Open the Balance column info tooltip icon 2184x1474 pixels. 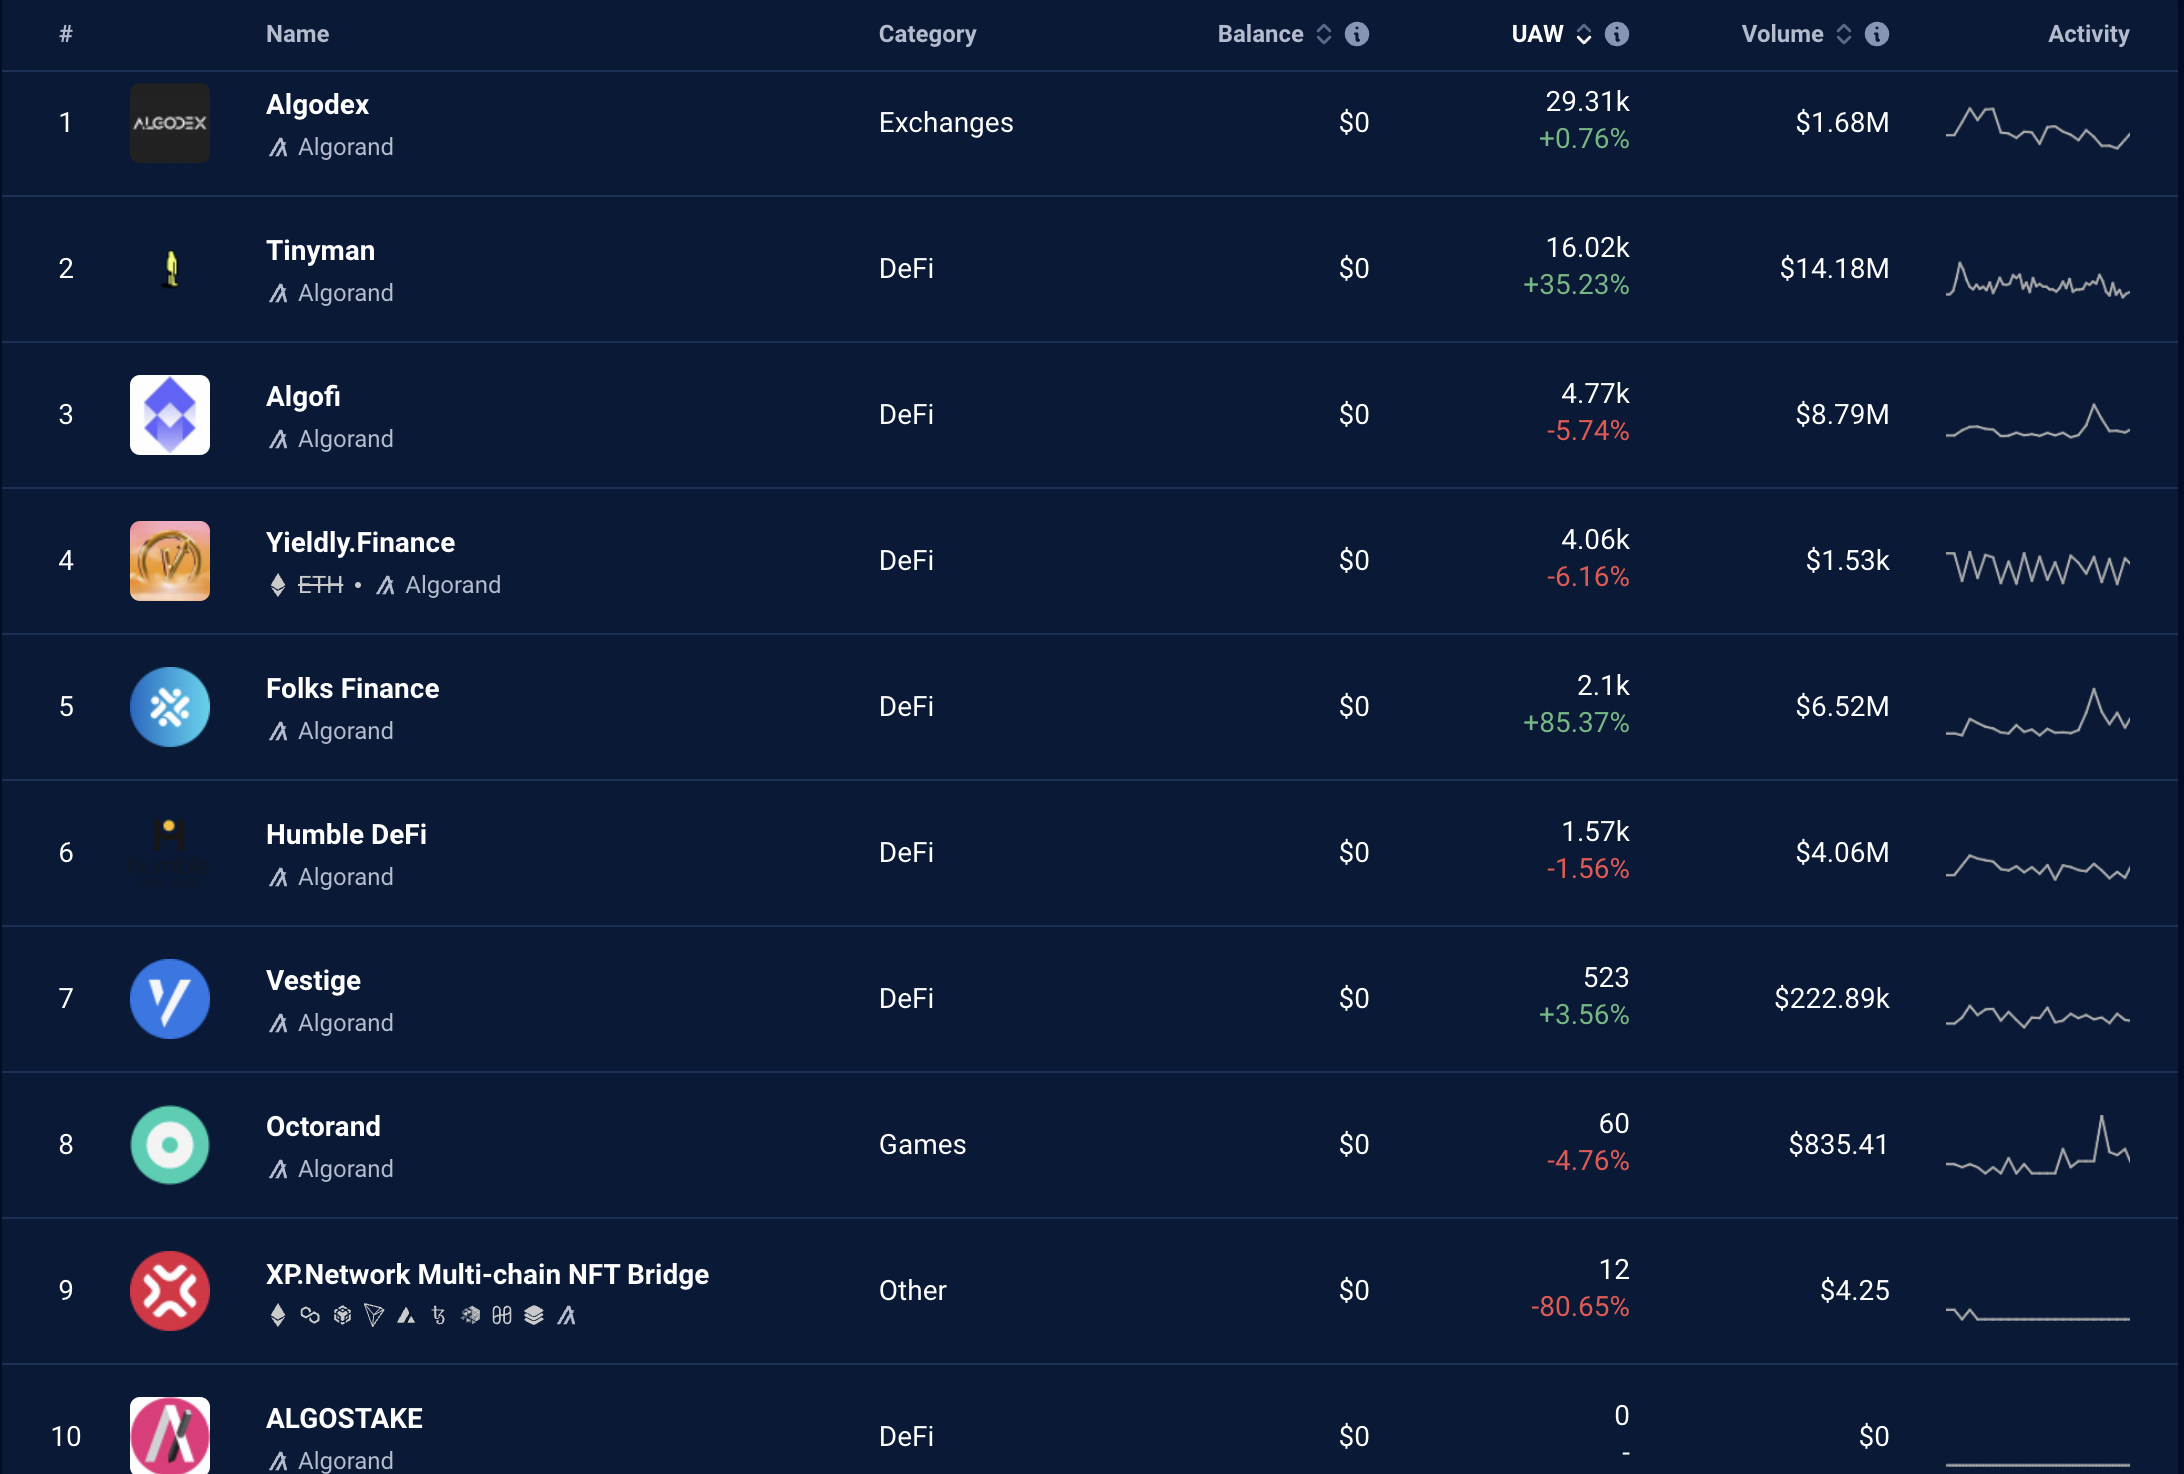click(x=1357, y=34)
